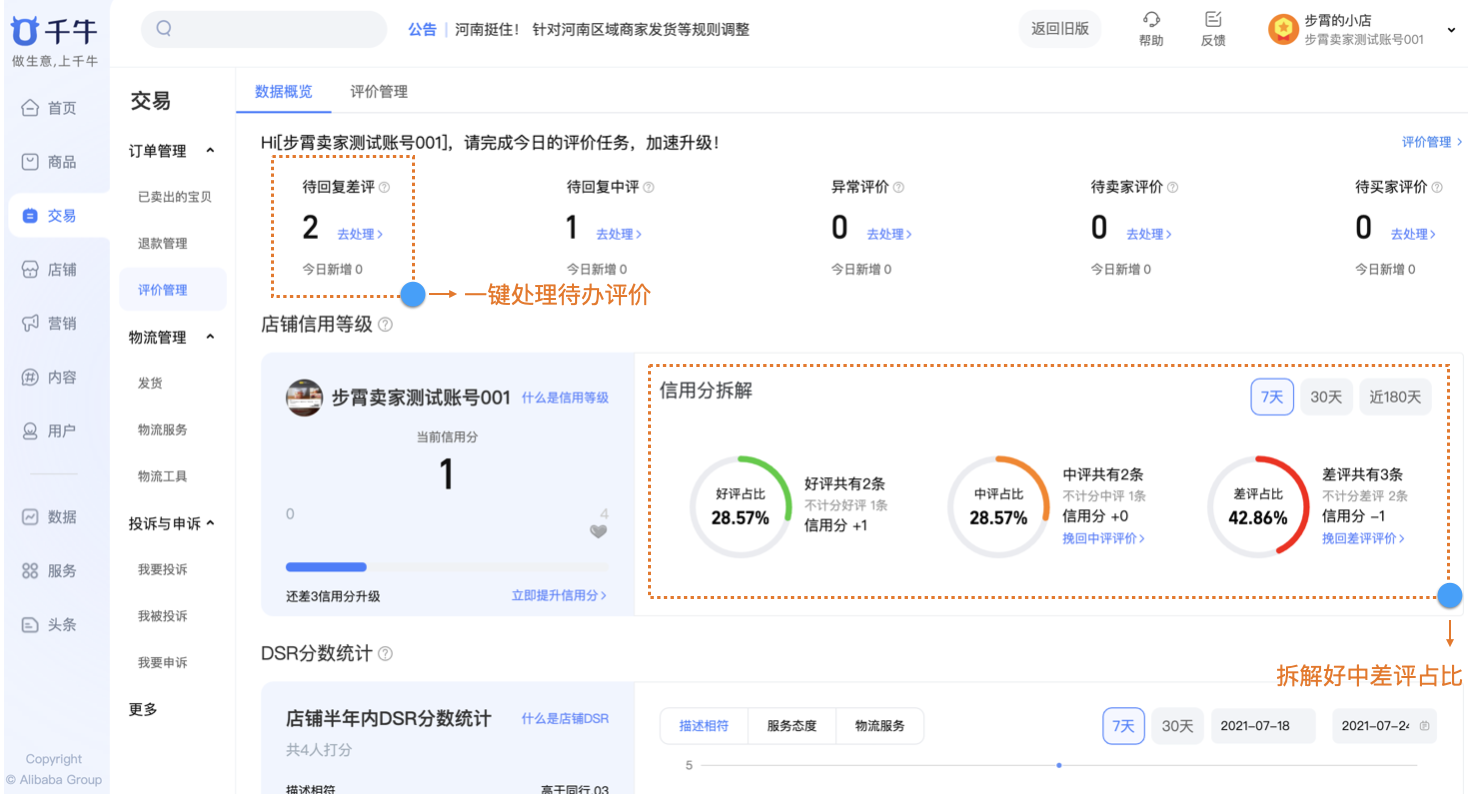Image resolution: width=1468 pixels, height=794 pixels.
Task: Open 物流工具 menu item
Action: pyautogui.click(x=163, y=476)
